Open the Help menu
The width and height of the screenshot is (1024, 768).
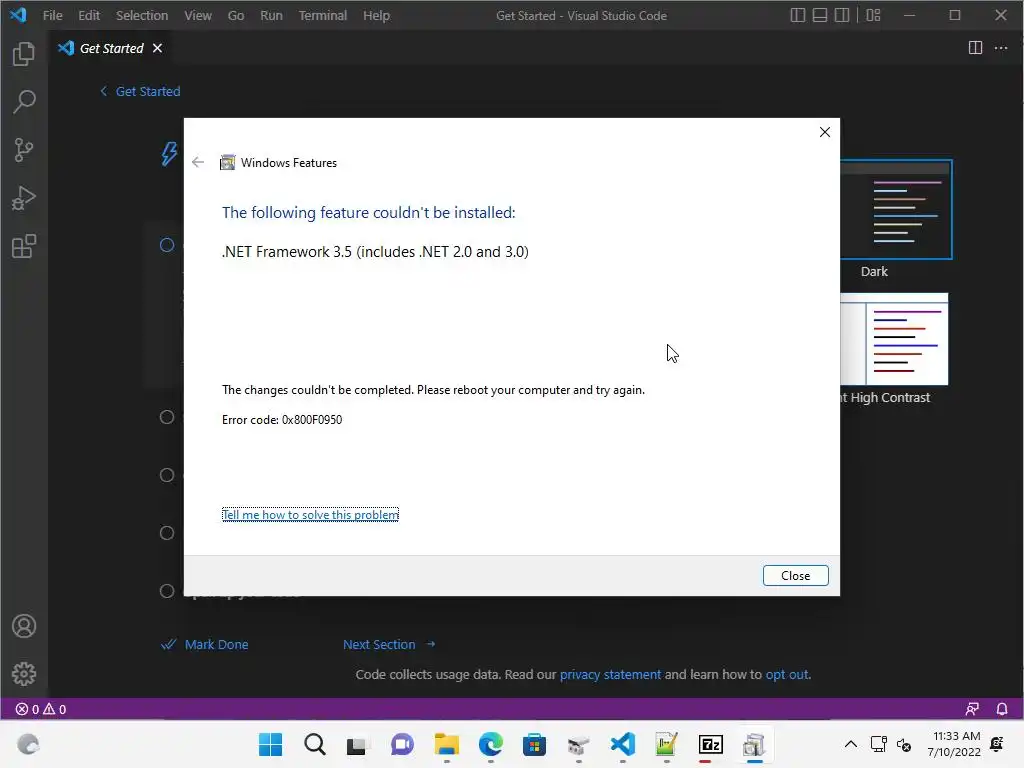pyautogui.click(x=376, y=15)
